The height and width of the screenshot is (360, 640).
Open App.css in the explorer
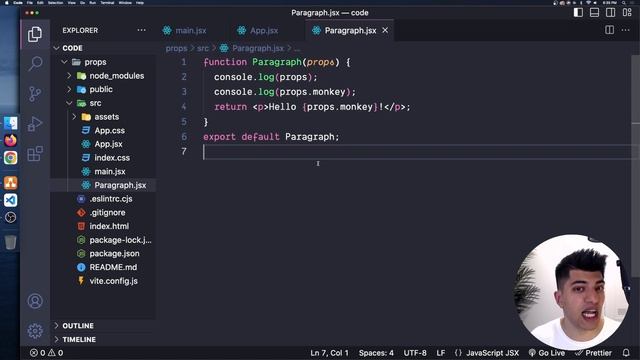pos(109,131)
